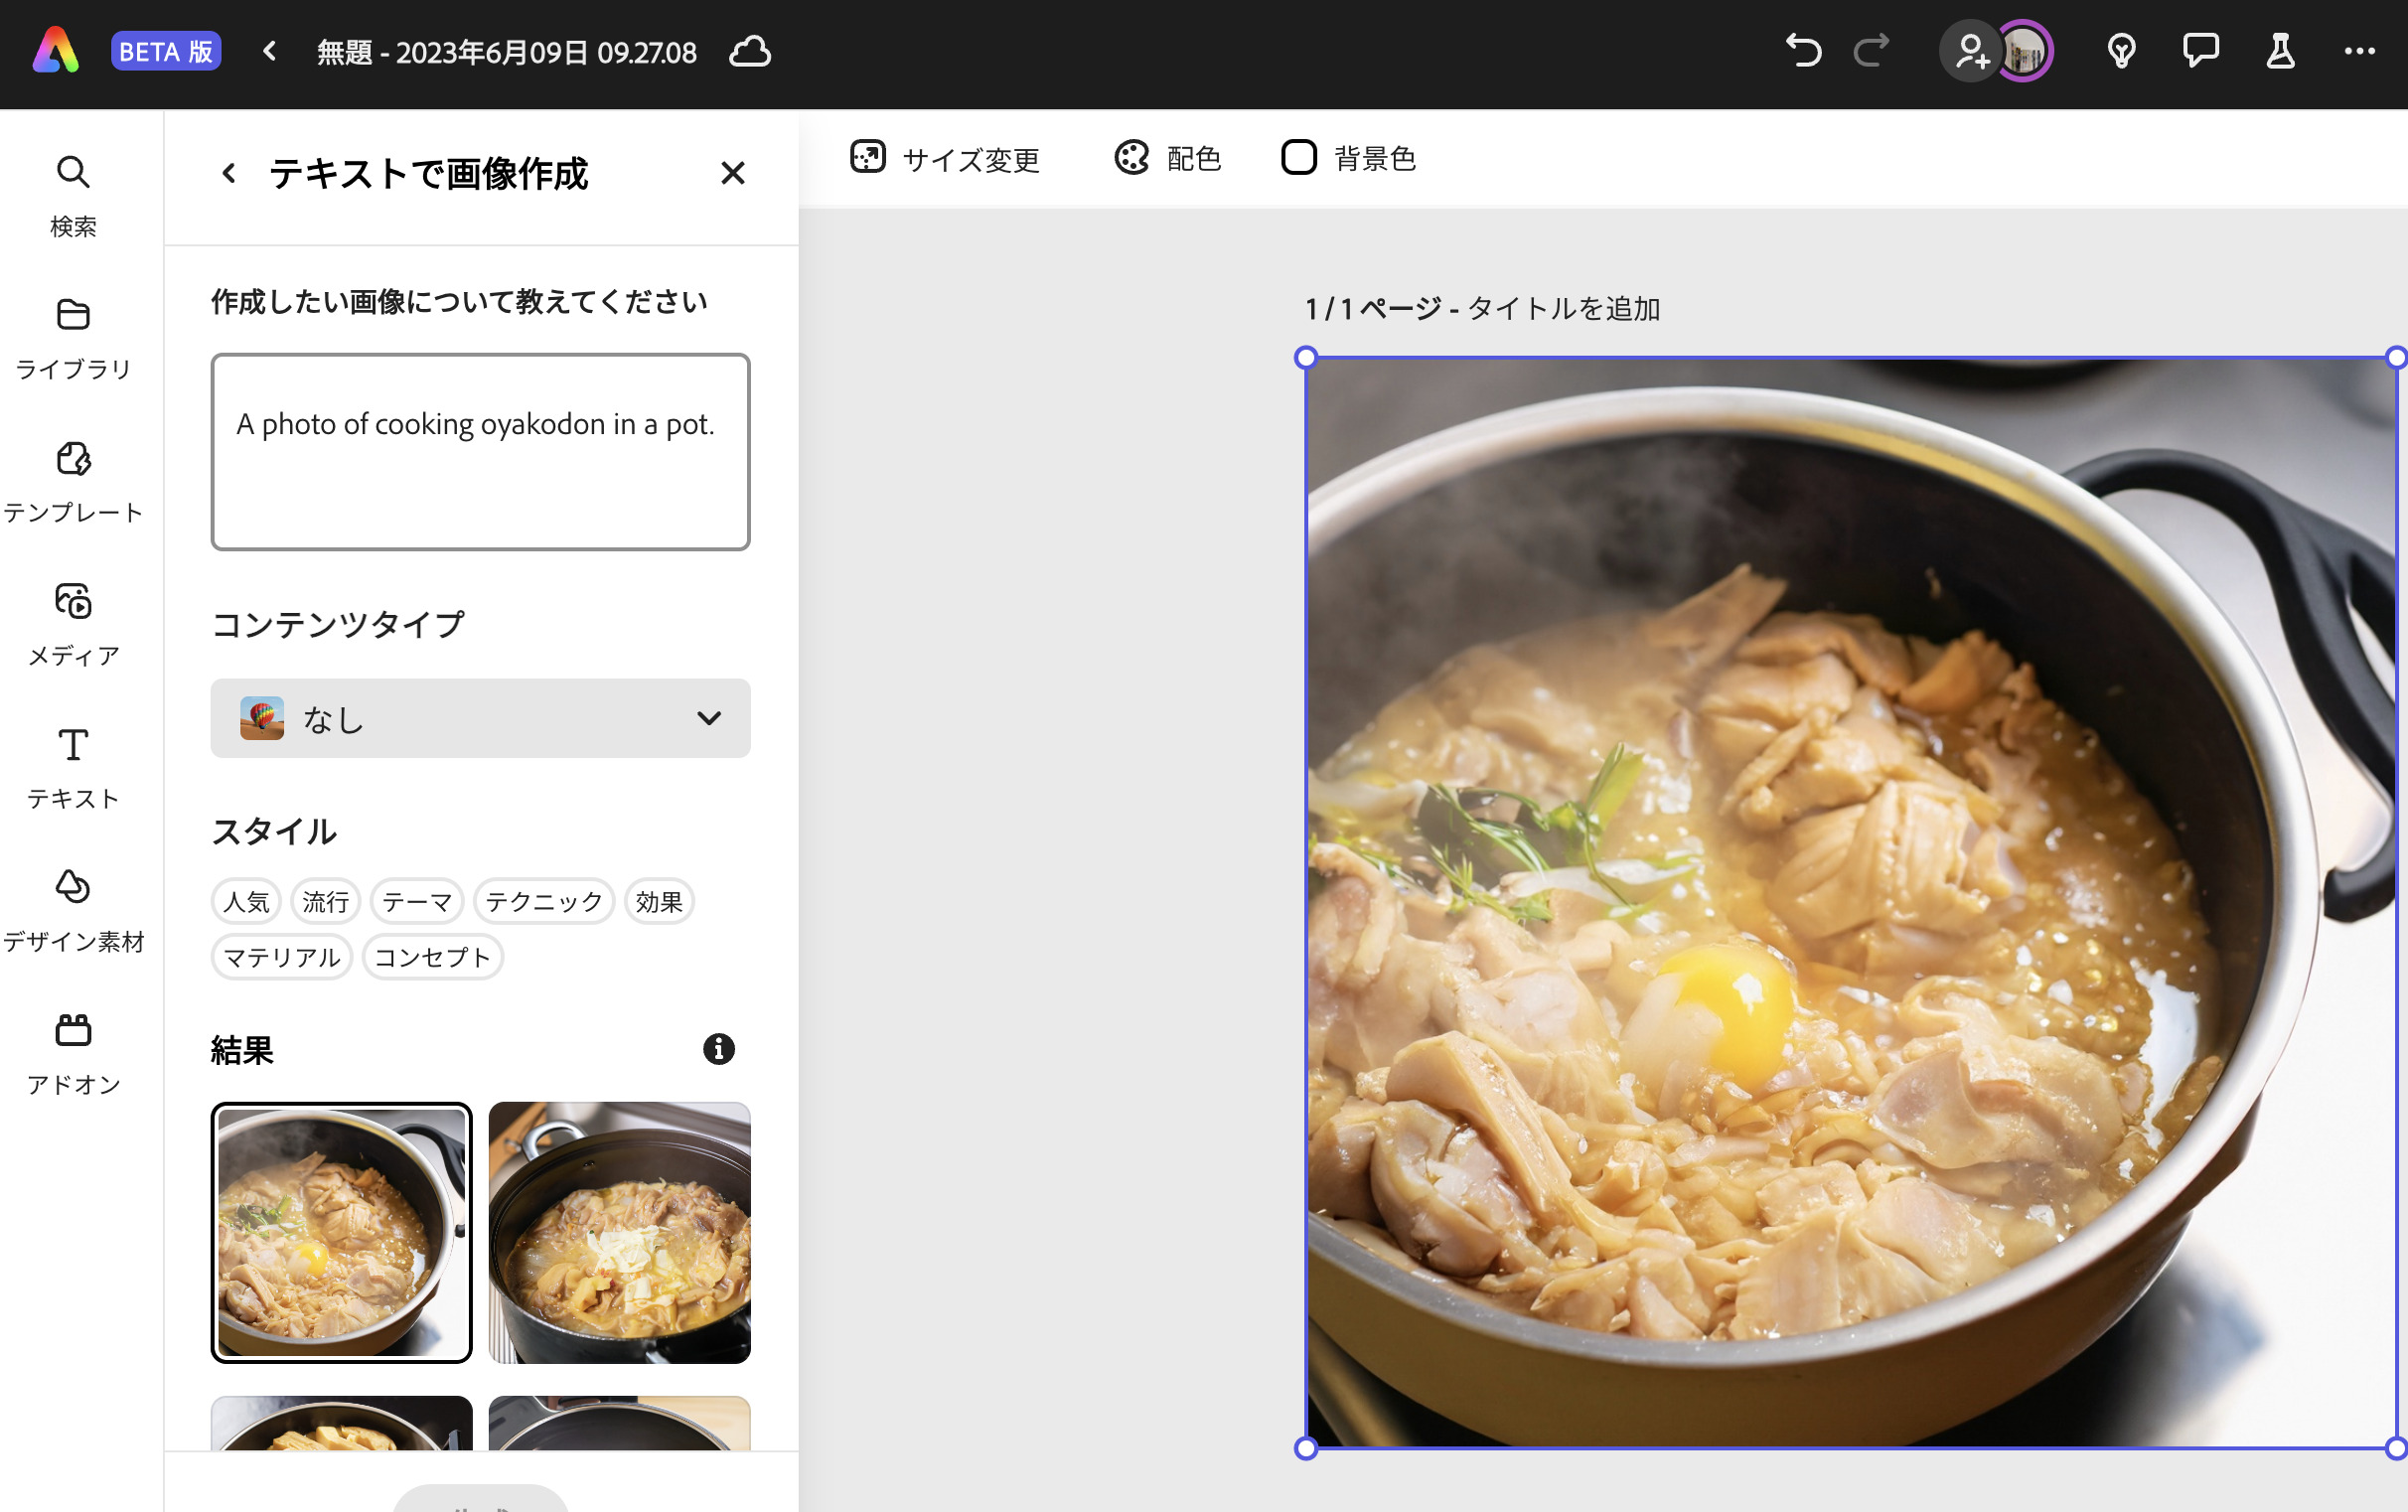Open the コンテンツタイプ dropdown

pyautogui.click(x=480, y=718)
